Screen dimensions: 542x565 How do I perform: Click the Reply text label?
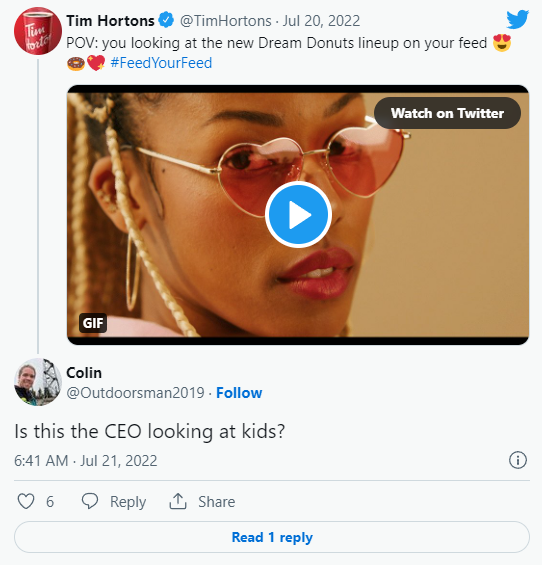pos(128,502)
